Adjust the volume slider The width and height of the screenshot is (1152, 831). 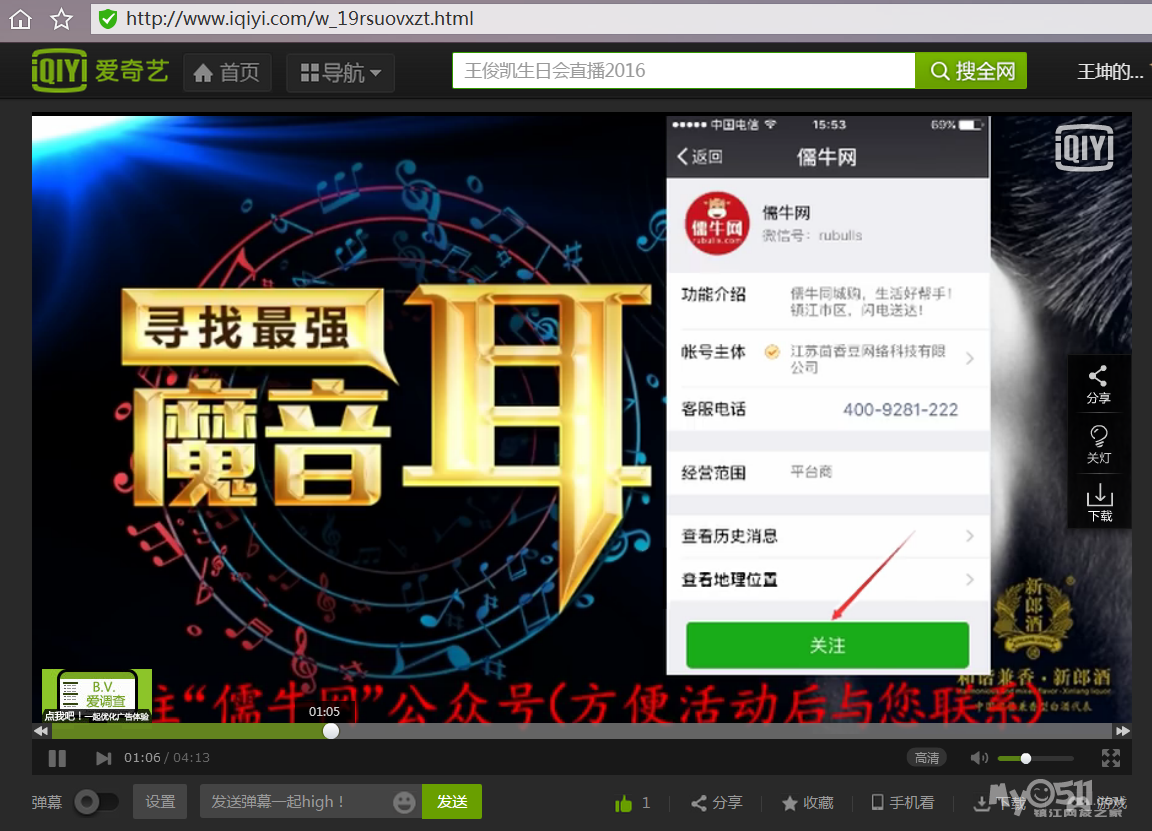1025,758
